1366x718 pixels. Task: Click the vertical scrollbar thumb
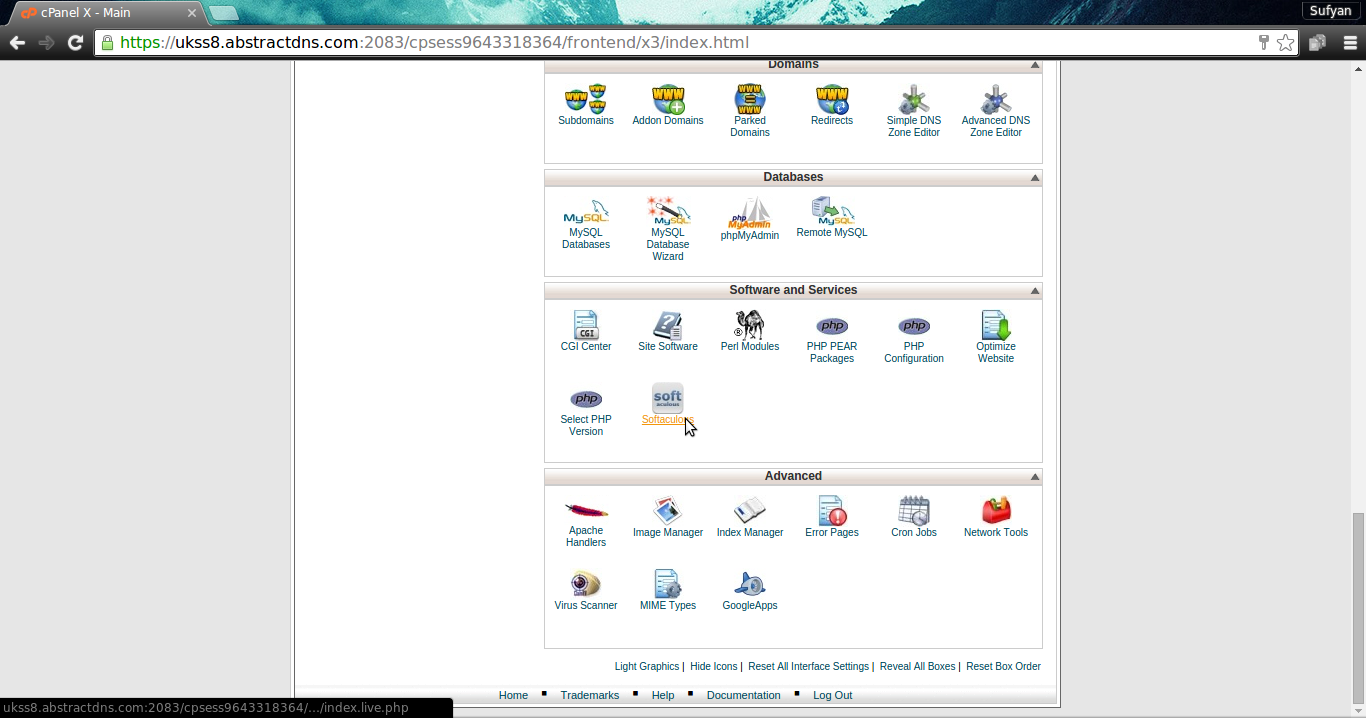coord(1358,608)
